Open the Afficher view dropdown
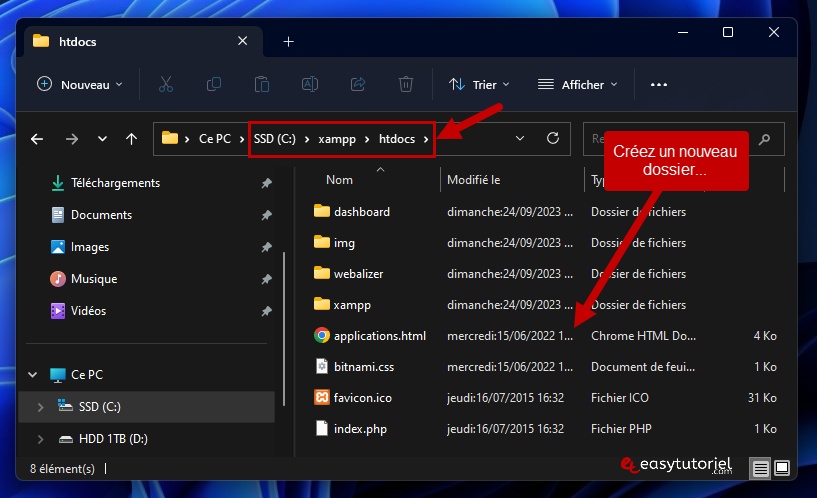This screenshot has width=817, height=498. pyautogui.click(x=577, y=84)
